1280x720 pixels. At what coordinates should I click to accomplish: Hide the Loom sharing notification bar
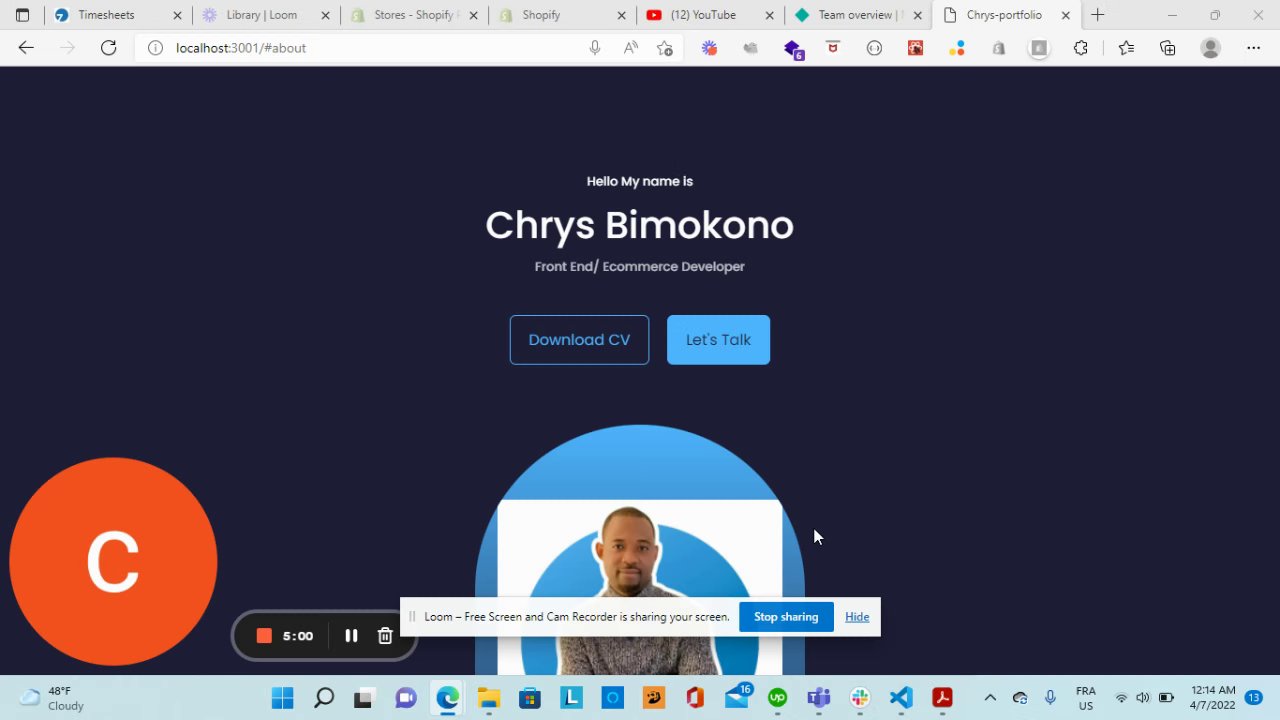click(x=857, y=617)
